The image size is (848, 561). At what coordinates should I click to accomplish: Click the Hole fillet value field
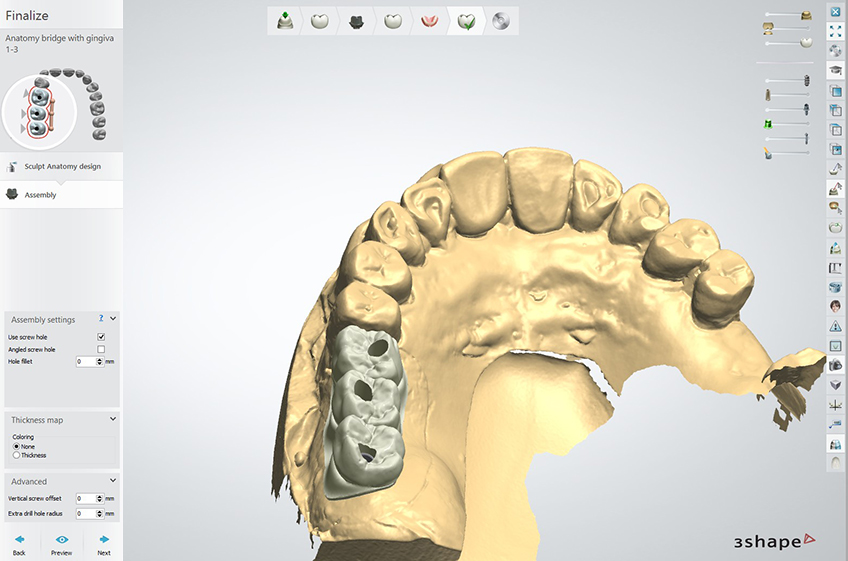pos(86,361)
